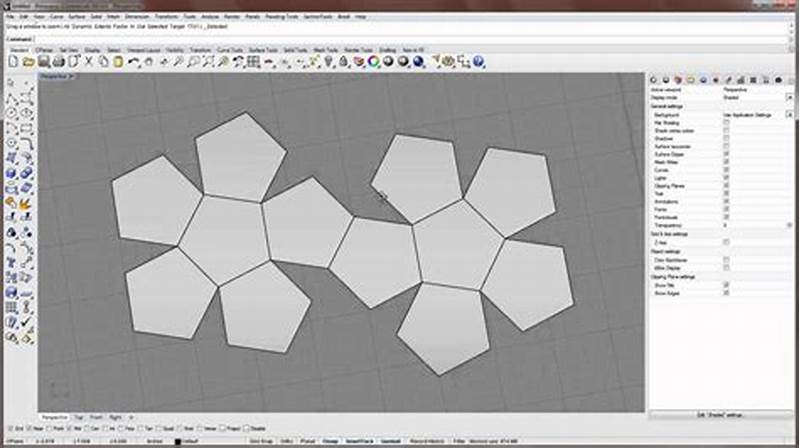Toggle the Mid osnap checkbox

[70, 429]
